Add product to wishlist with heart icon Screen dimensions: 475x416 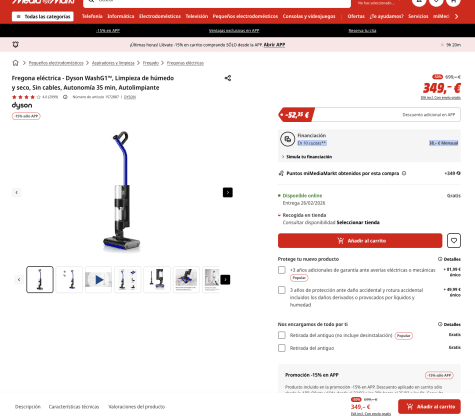click(x=454, y=241)
